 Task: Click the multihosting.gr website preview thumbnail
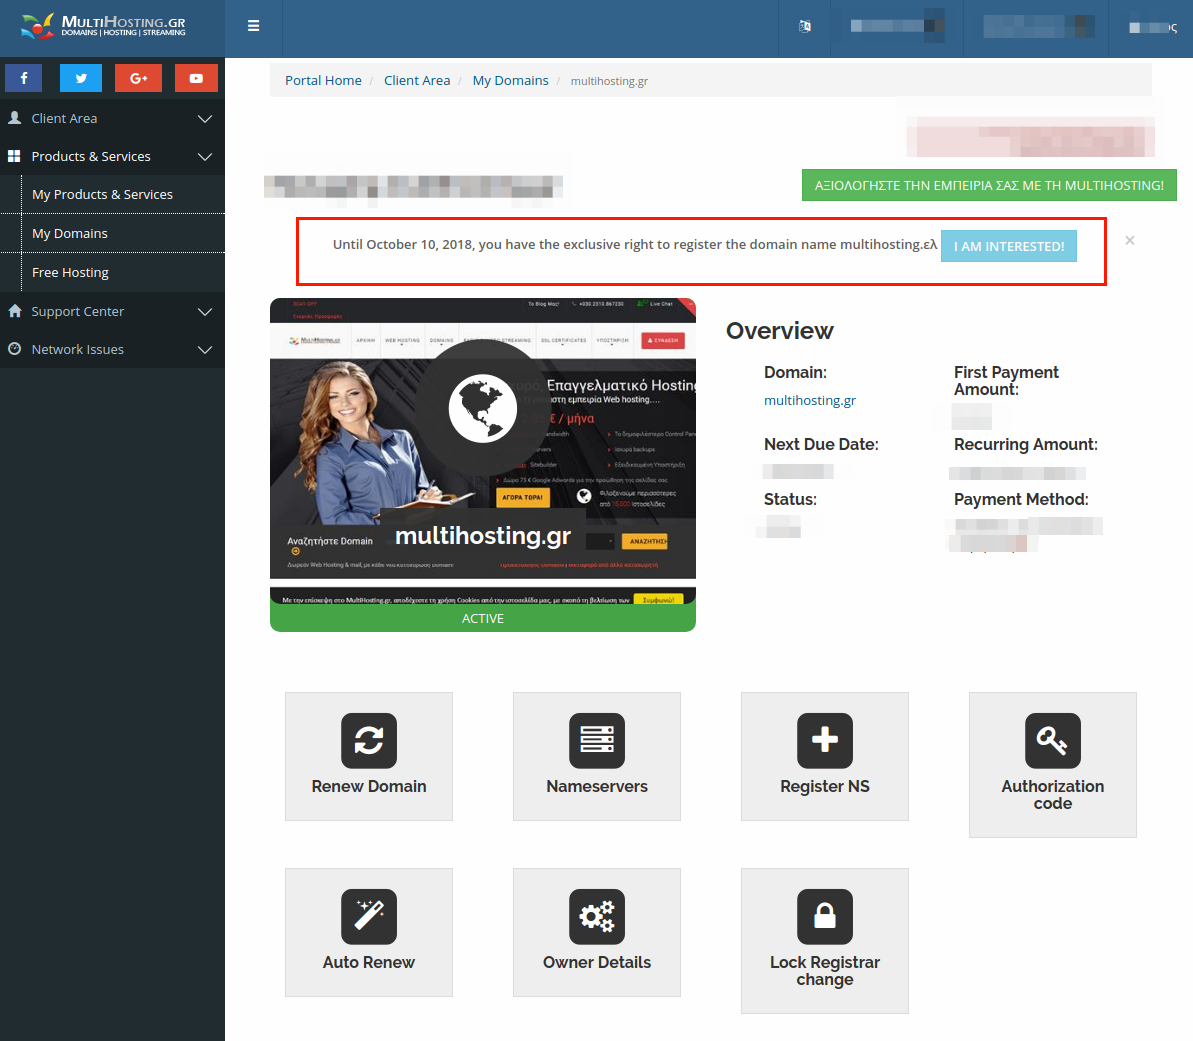coord(482,451)
